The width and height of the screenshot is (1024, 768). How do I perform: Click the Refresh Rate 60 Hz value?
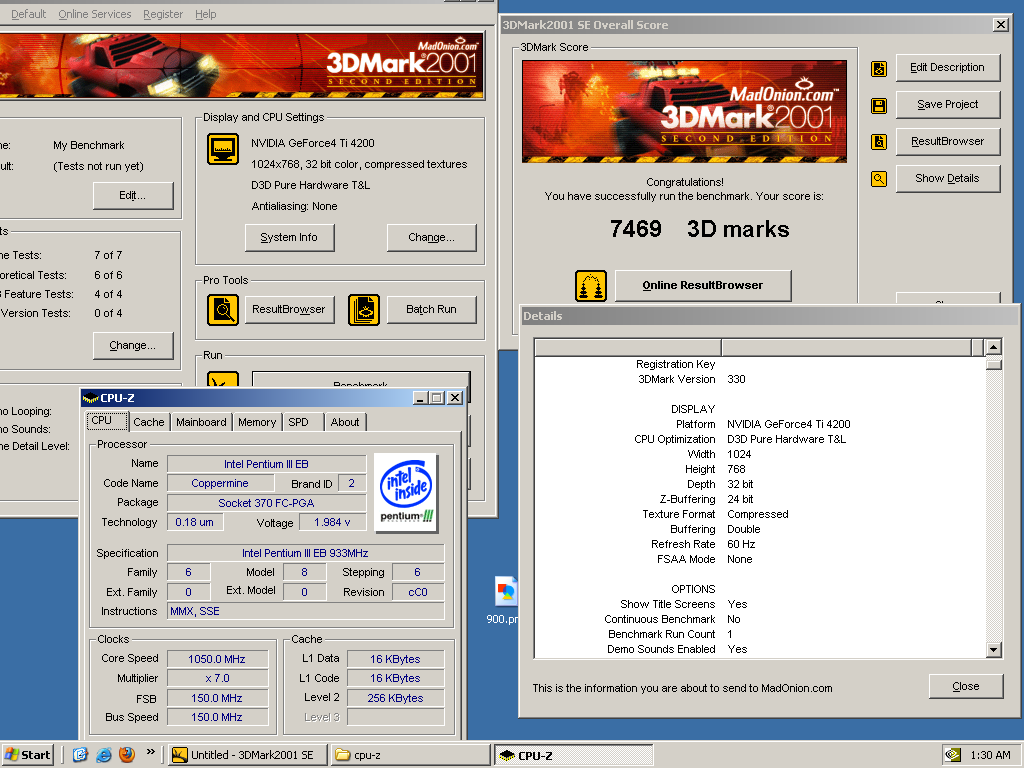tap(741, 545)
